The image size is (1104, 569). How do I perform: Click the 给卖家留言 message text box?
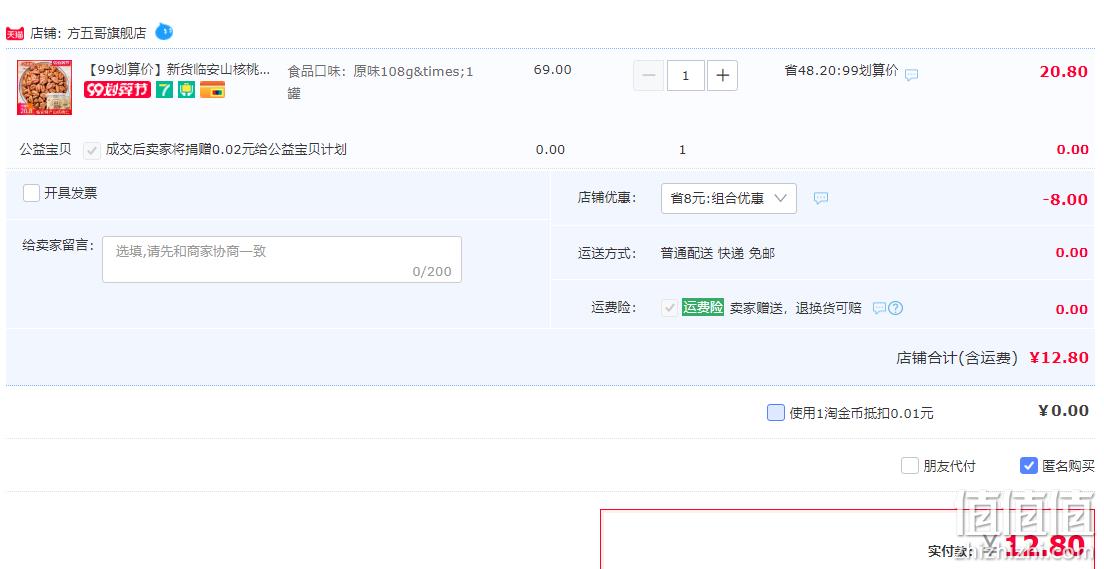(282, 259)
